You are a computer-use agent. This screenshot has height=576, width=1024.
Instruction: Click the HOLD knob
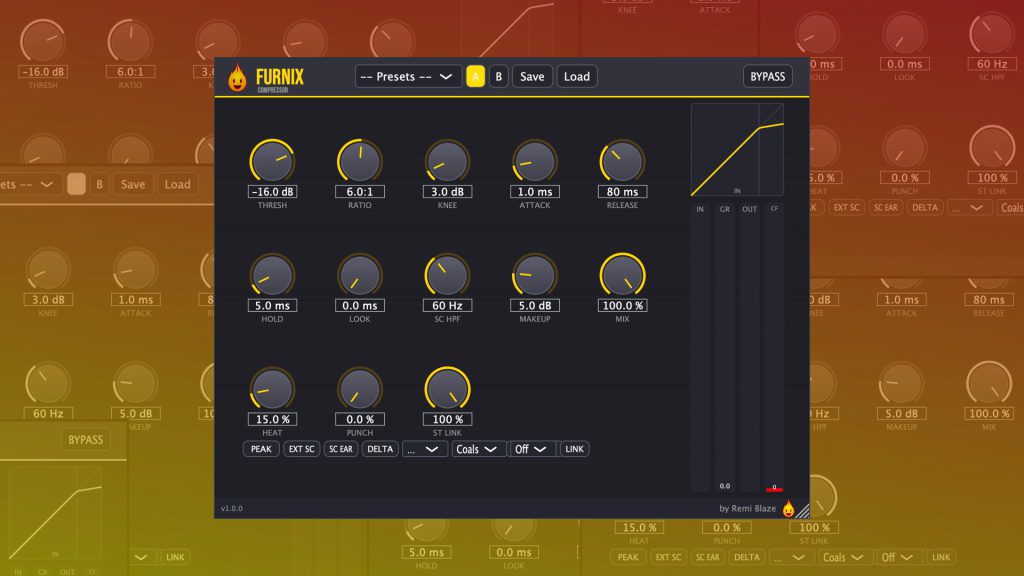pos(272,275)
